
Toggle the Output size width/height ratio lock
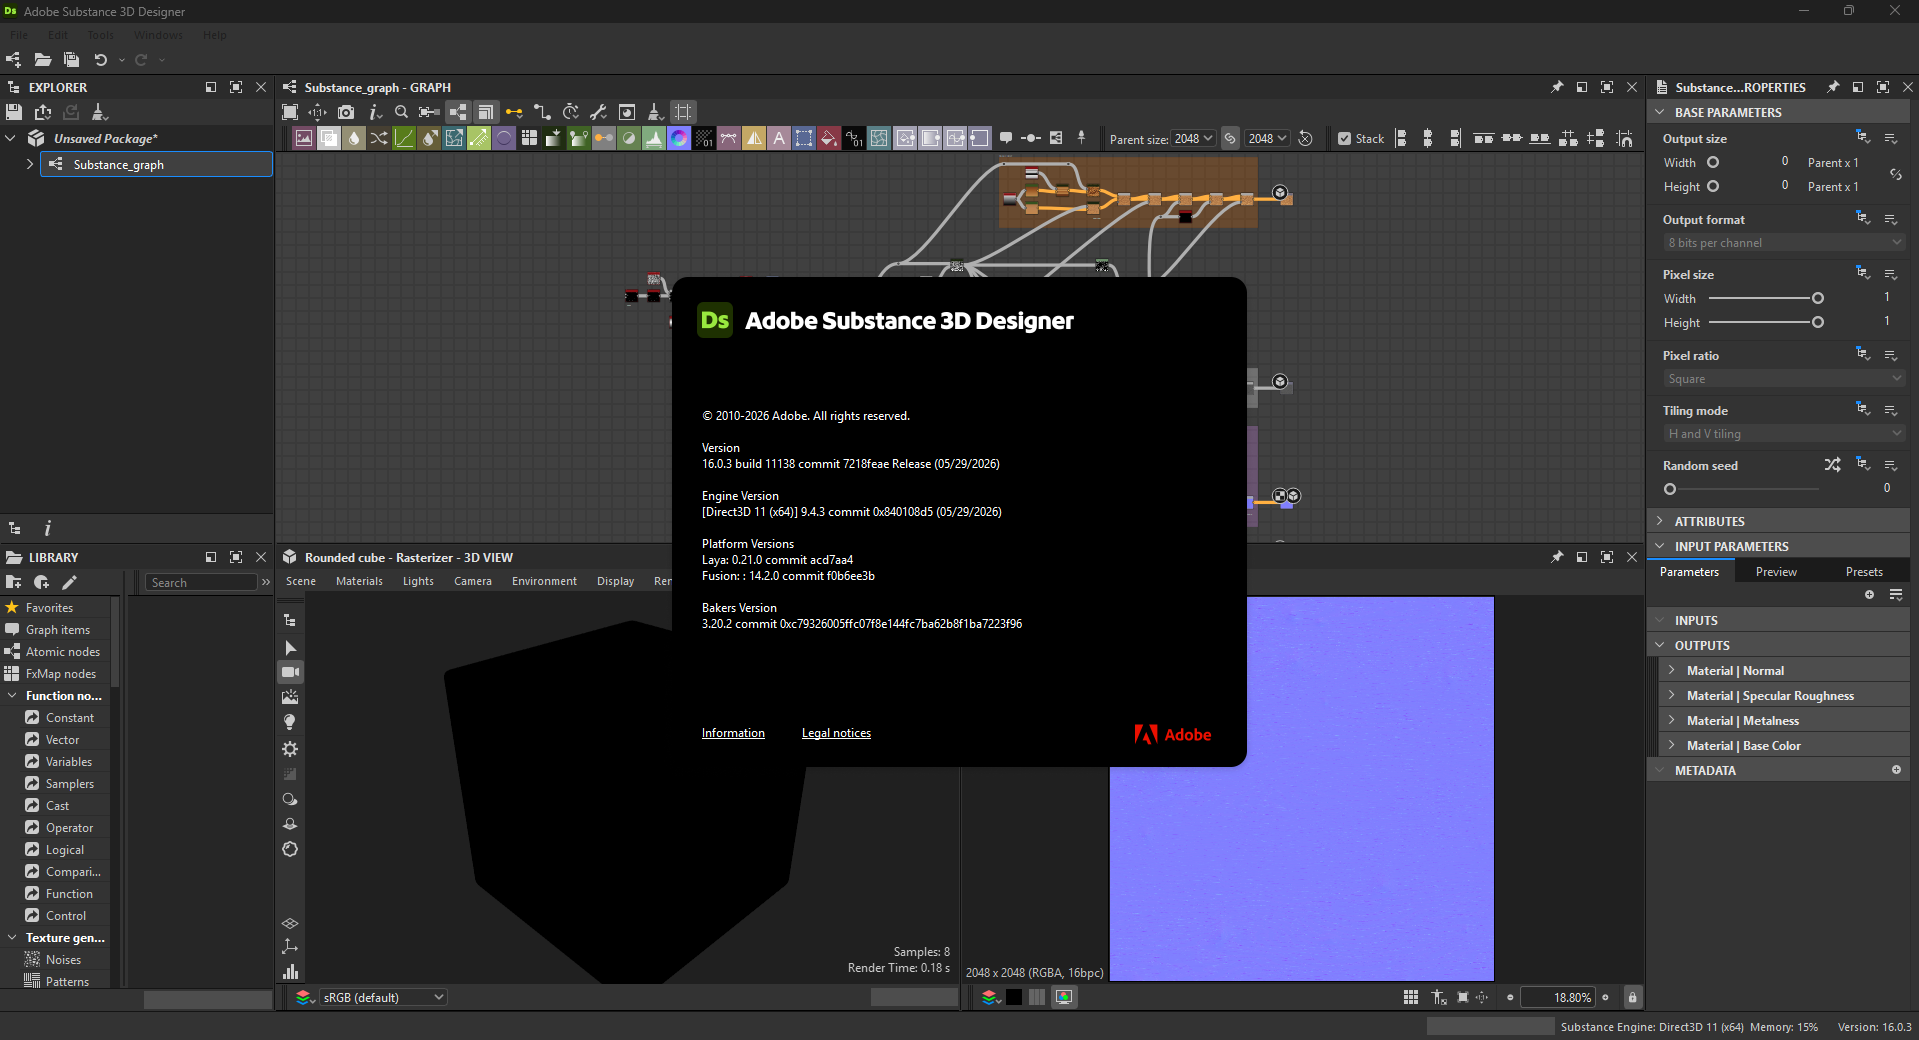[x=1895, y=174]
